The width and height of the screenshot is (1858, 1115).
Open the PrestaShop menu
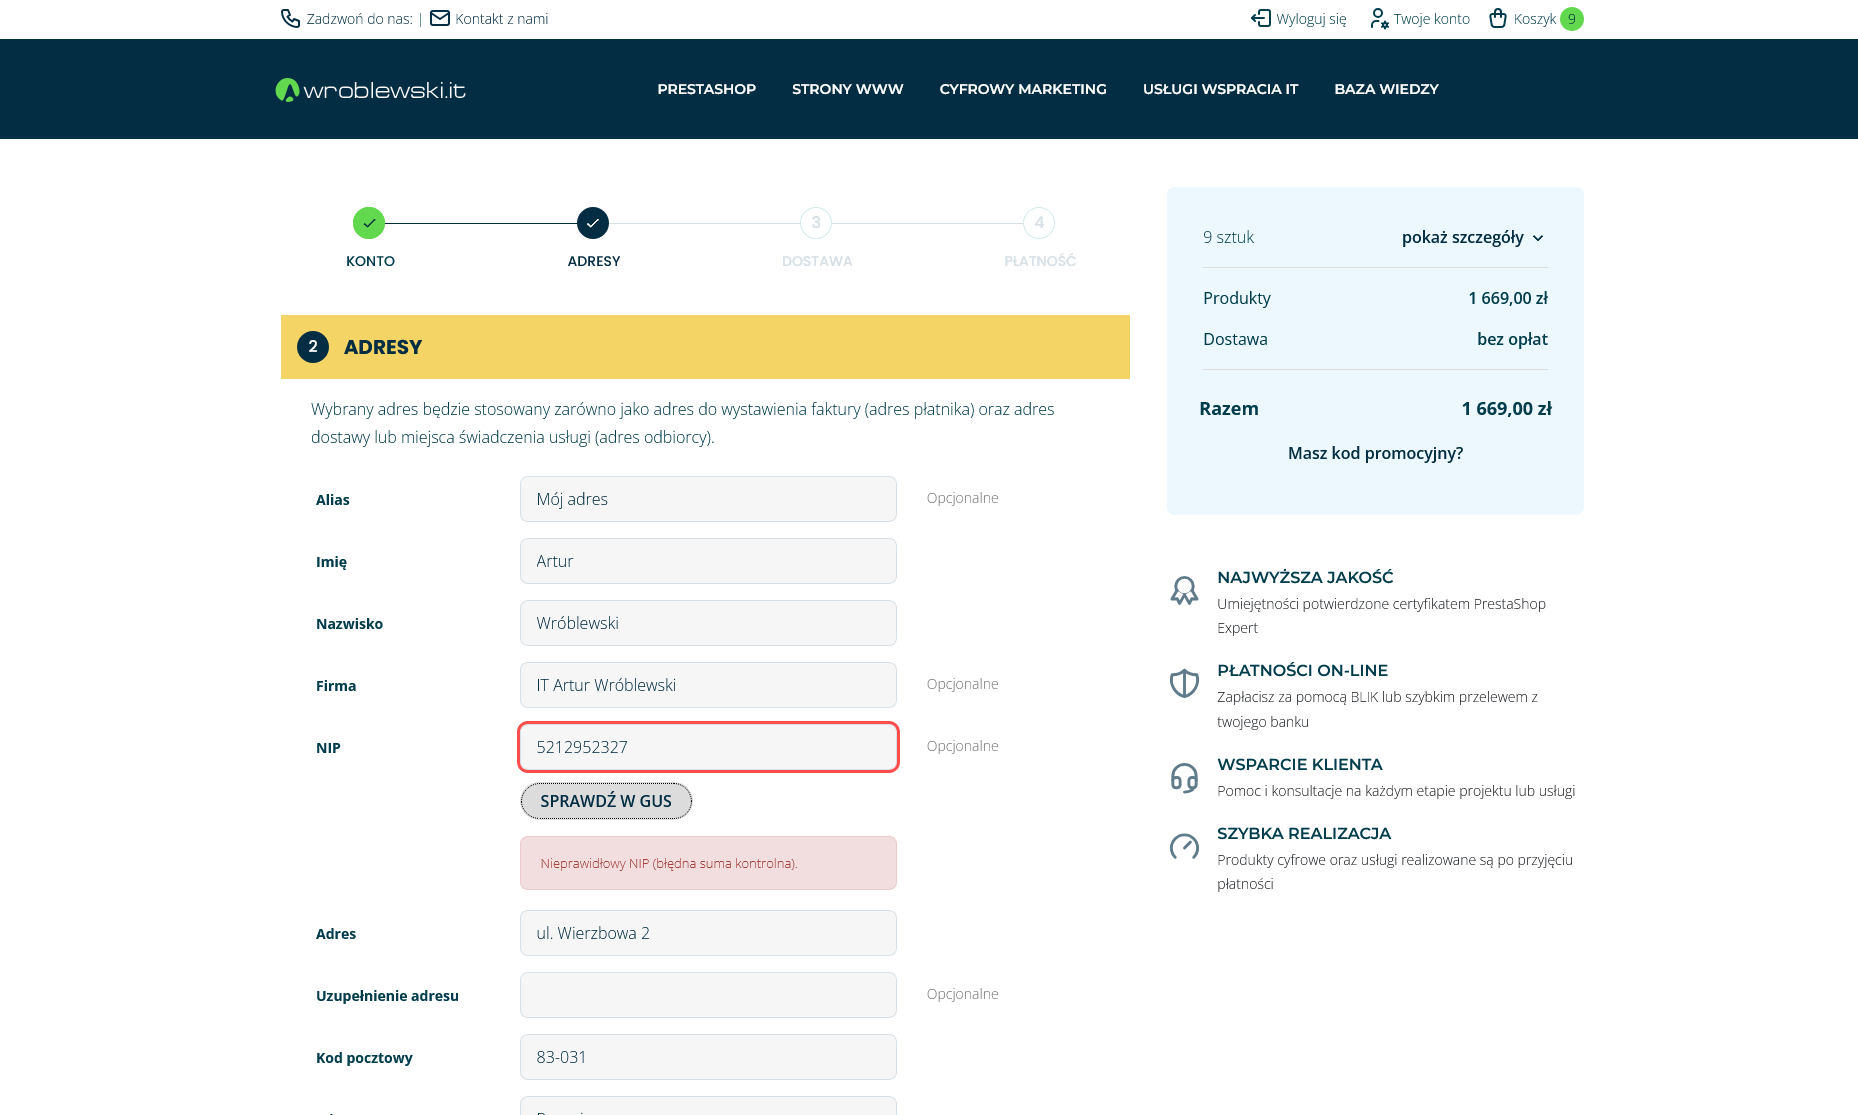pyautogui.click(x=706, y=89)
